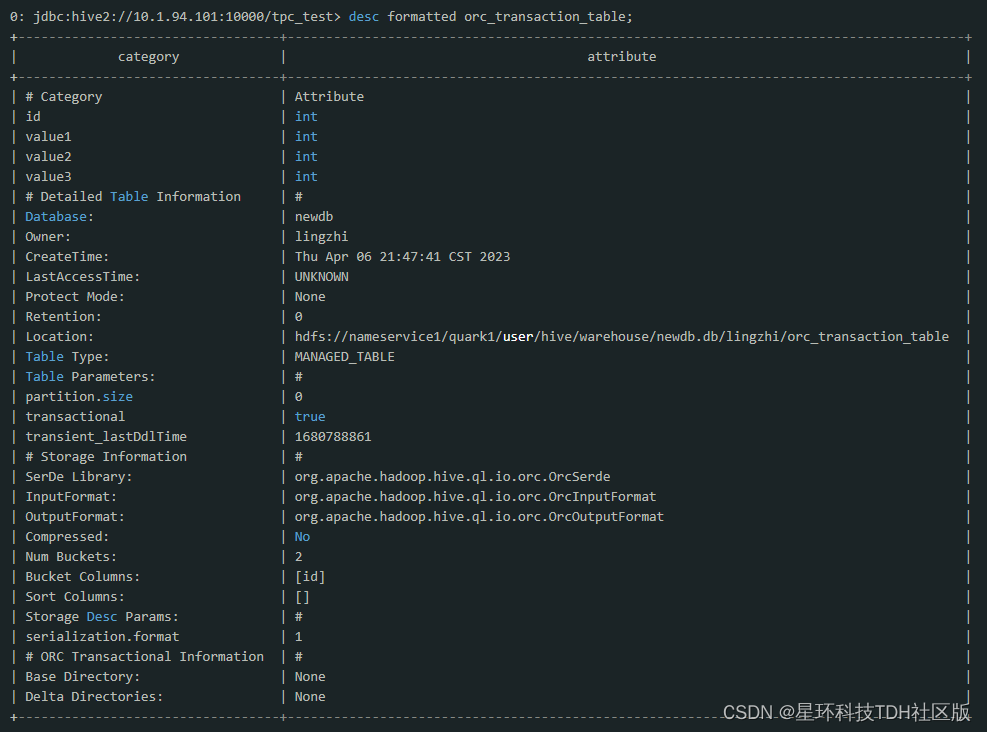987x732 pixels.
Task: Click the 'attribute' column header
Action: point(621,57)
